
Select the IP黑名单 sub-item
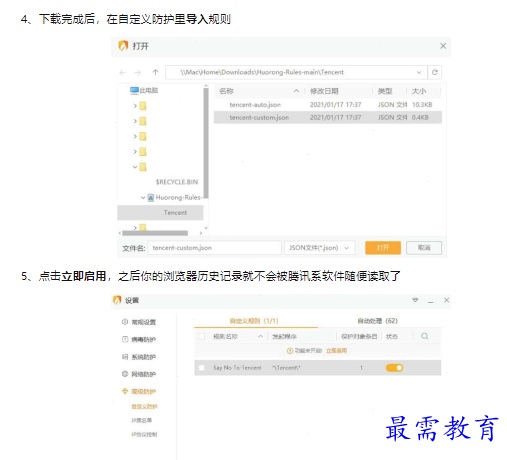click(x=142, y=420)
